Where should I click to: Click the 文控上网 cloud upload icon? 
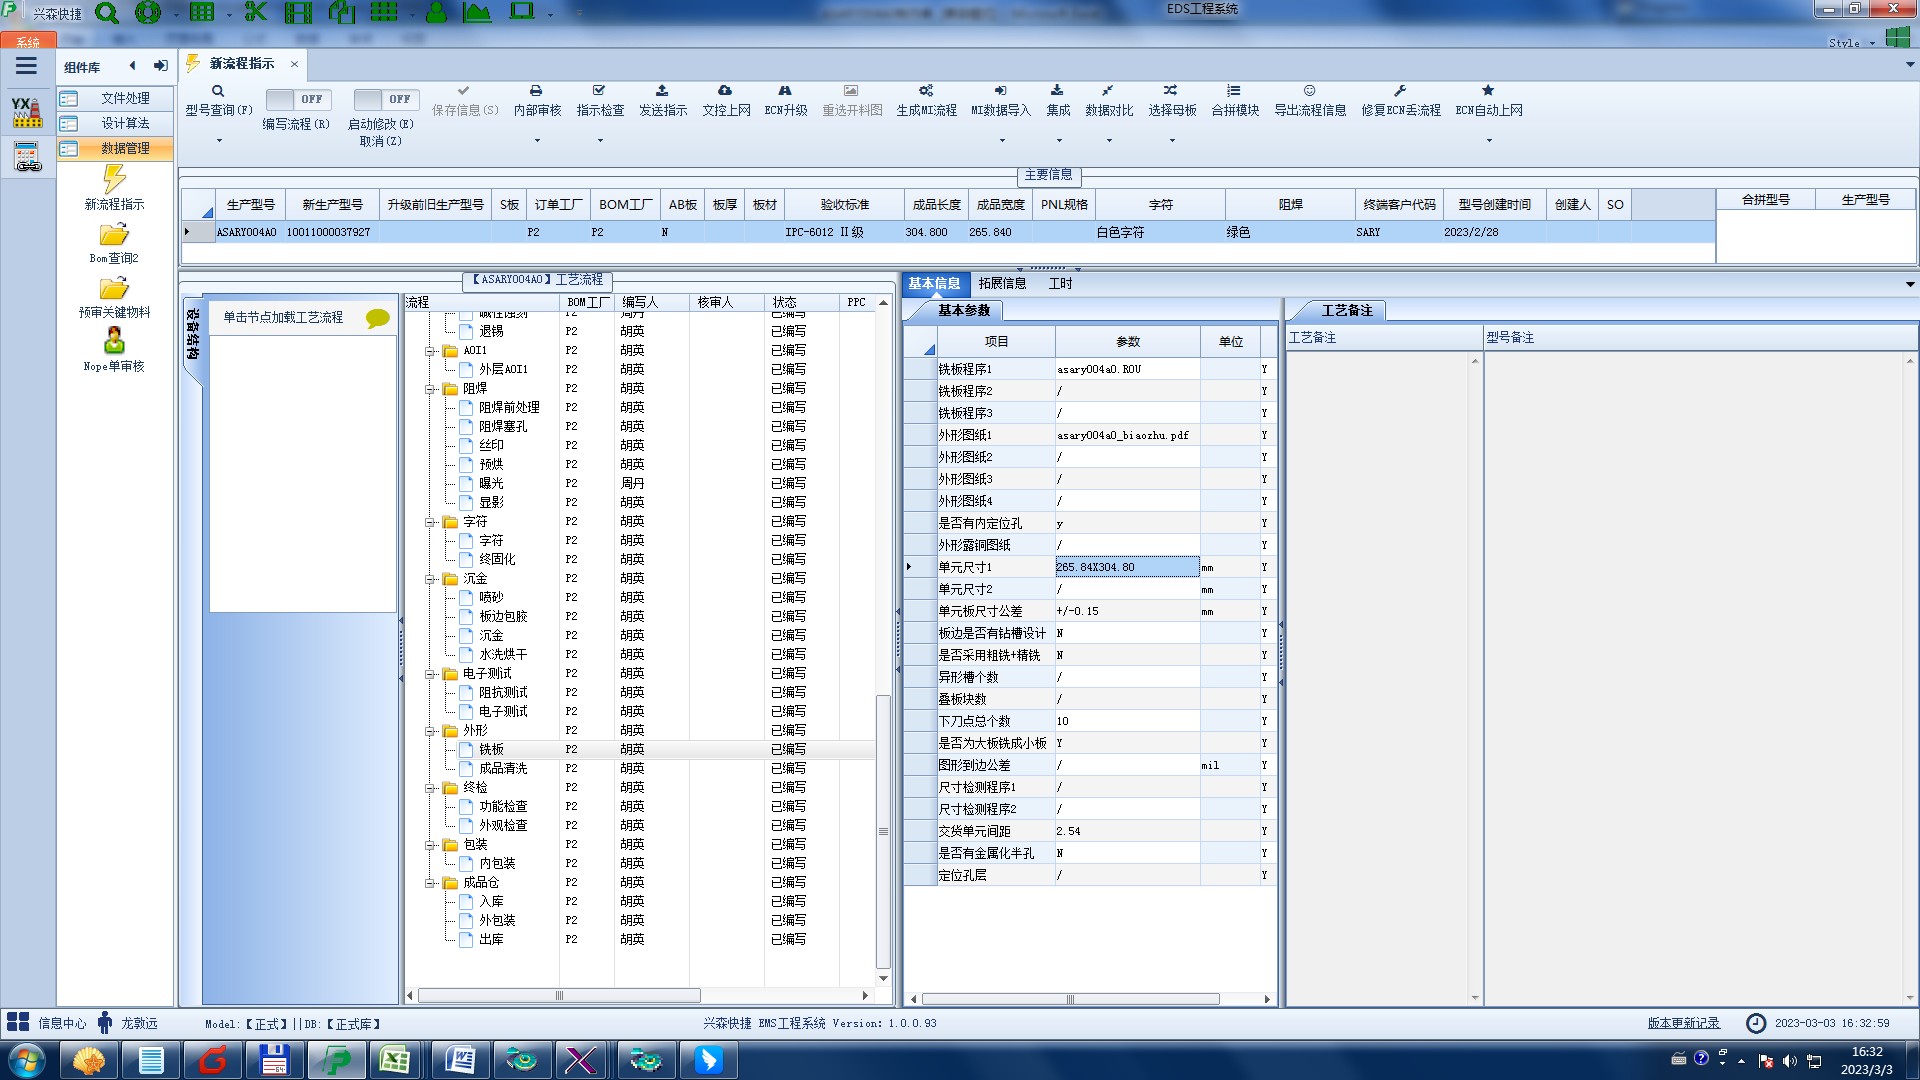coord(725,91)
